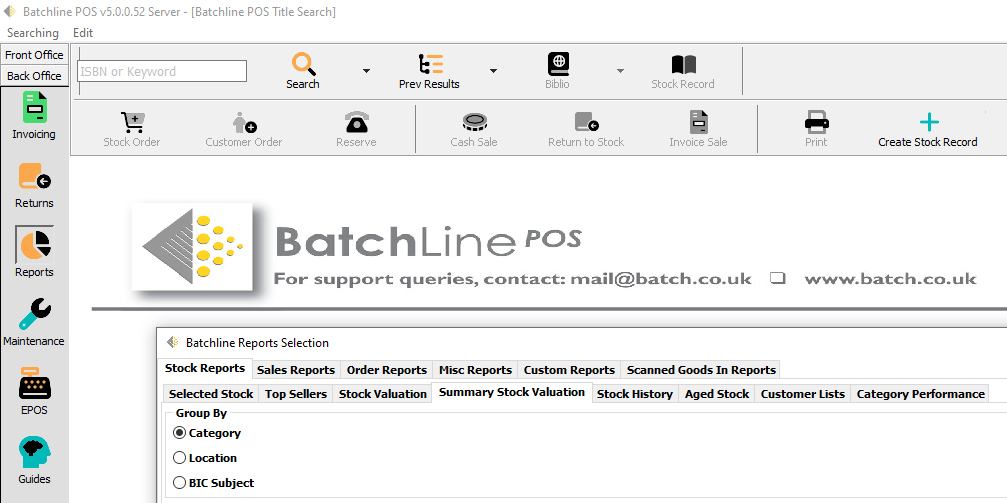Image resolution: width=1007 pixels, height=503 pixels.
Task: Click the Stock Order cart icon
Action: point(132,122)
